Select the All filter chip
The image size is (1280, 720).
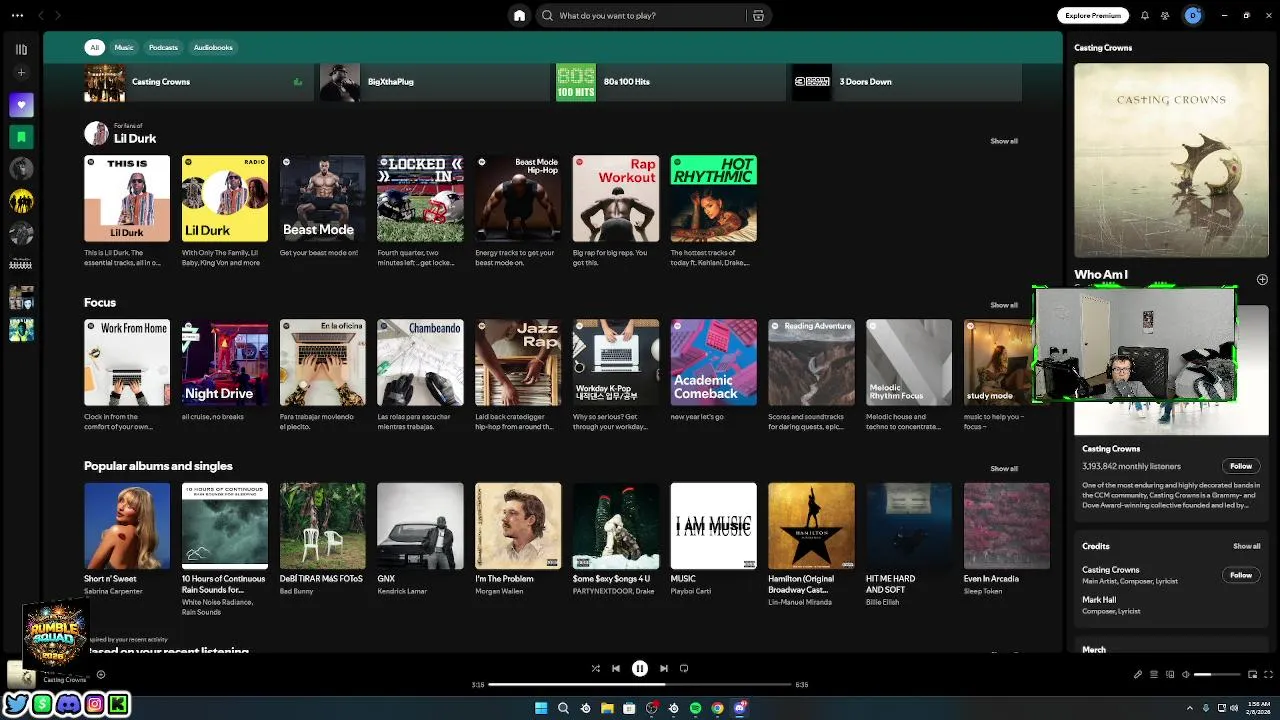(95, 47)
